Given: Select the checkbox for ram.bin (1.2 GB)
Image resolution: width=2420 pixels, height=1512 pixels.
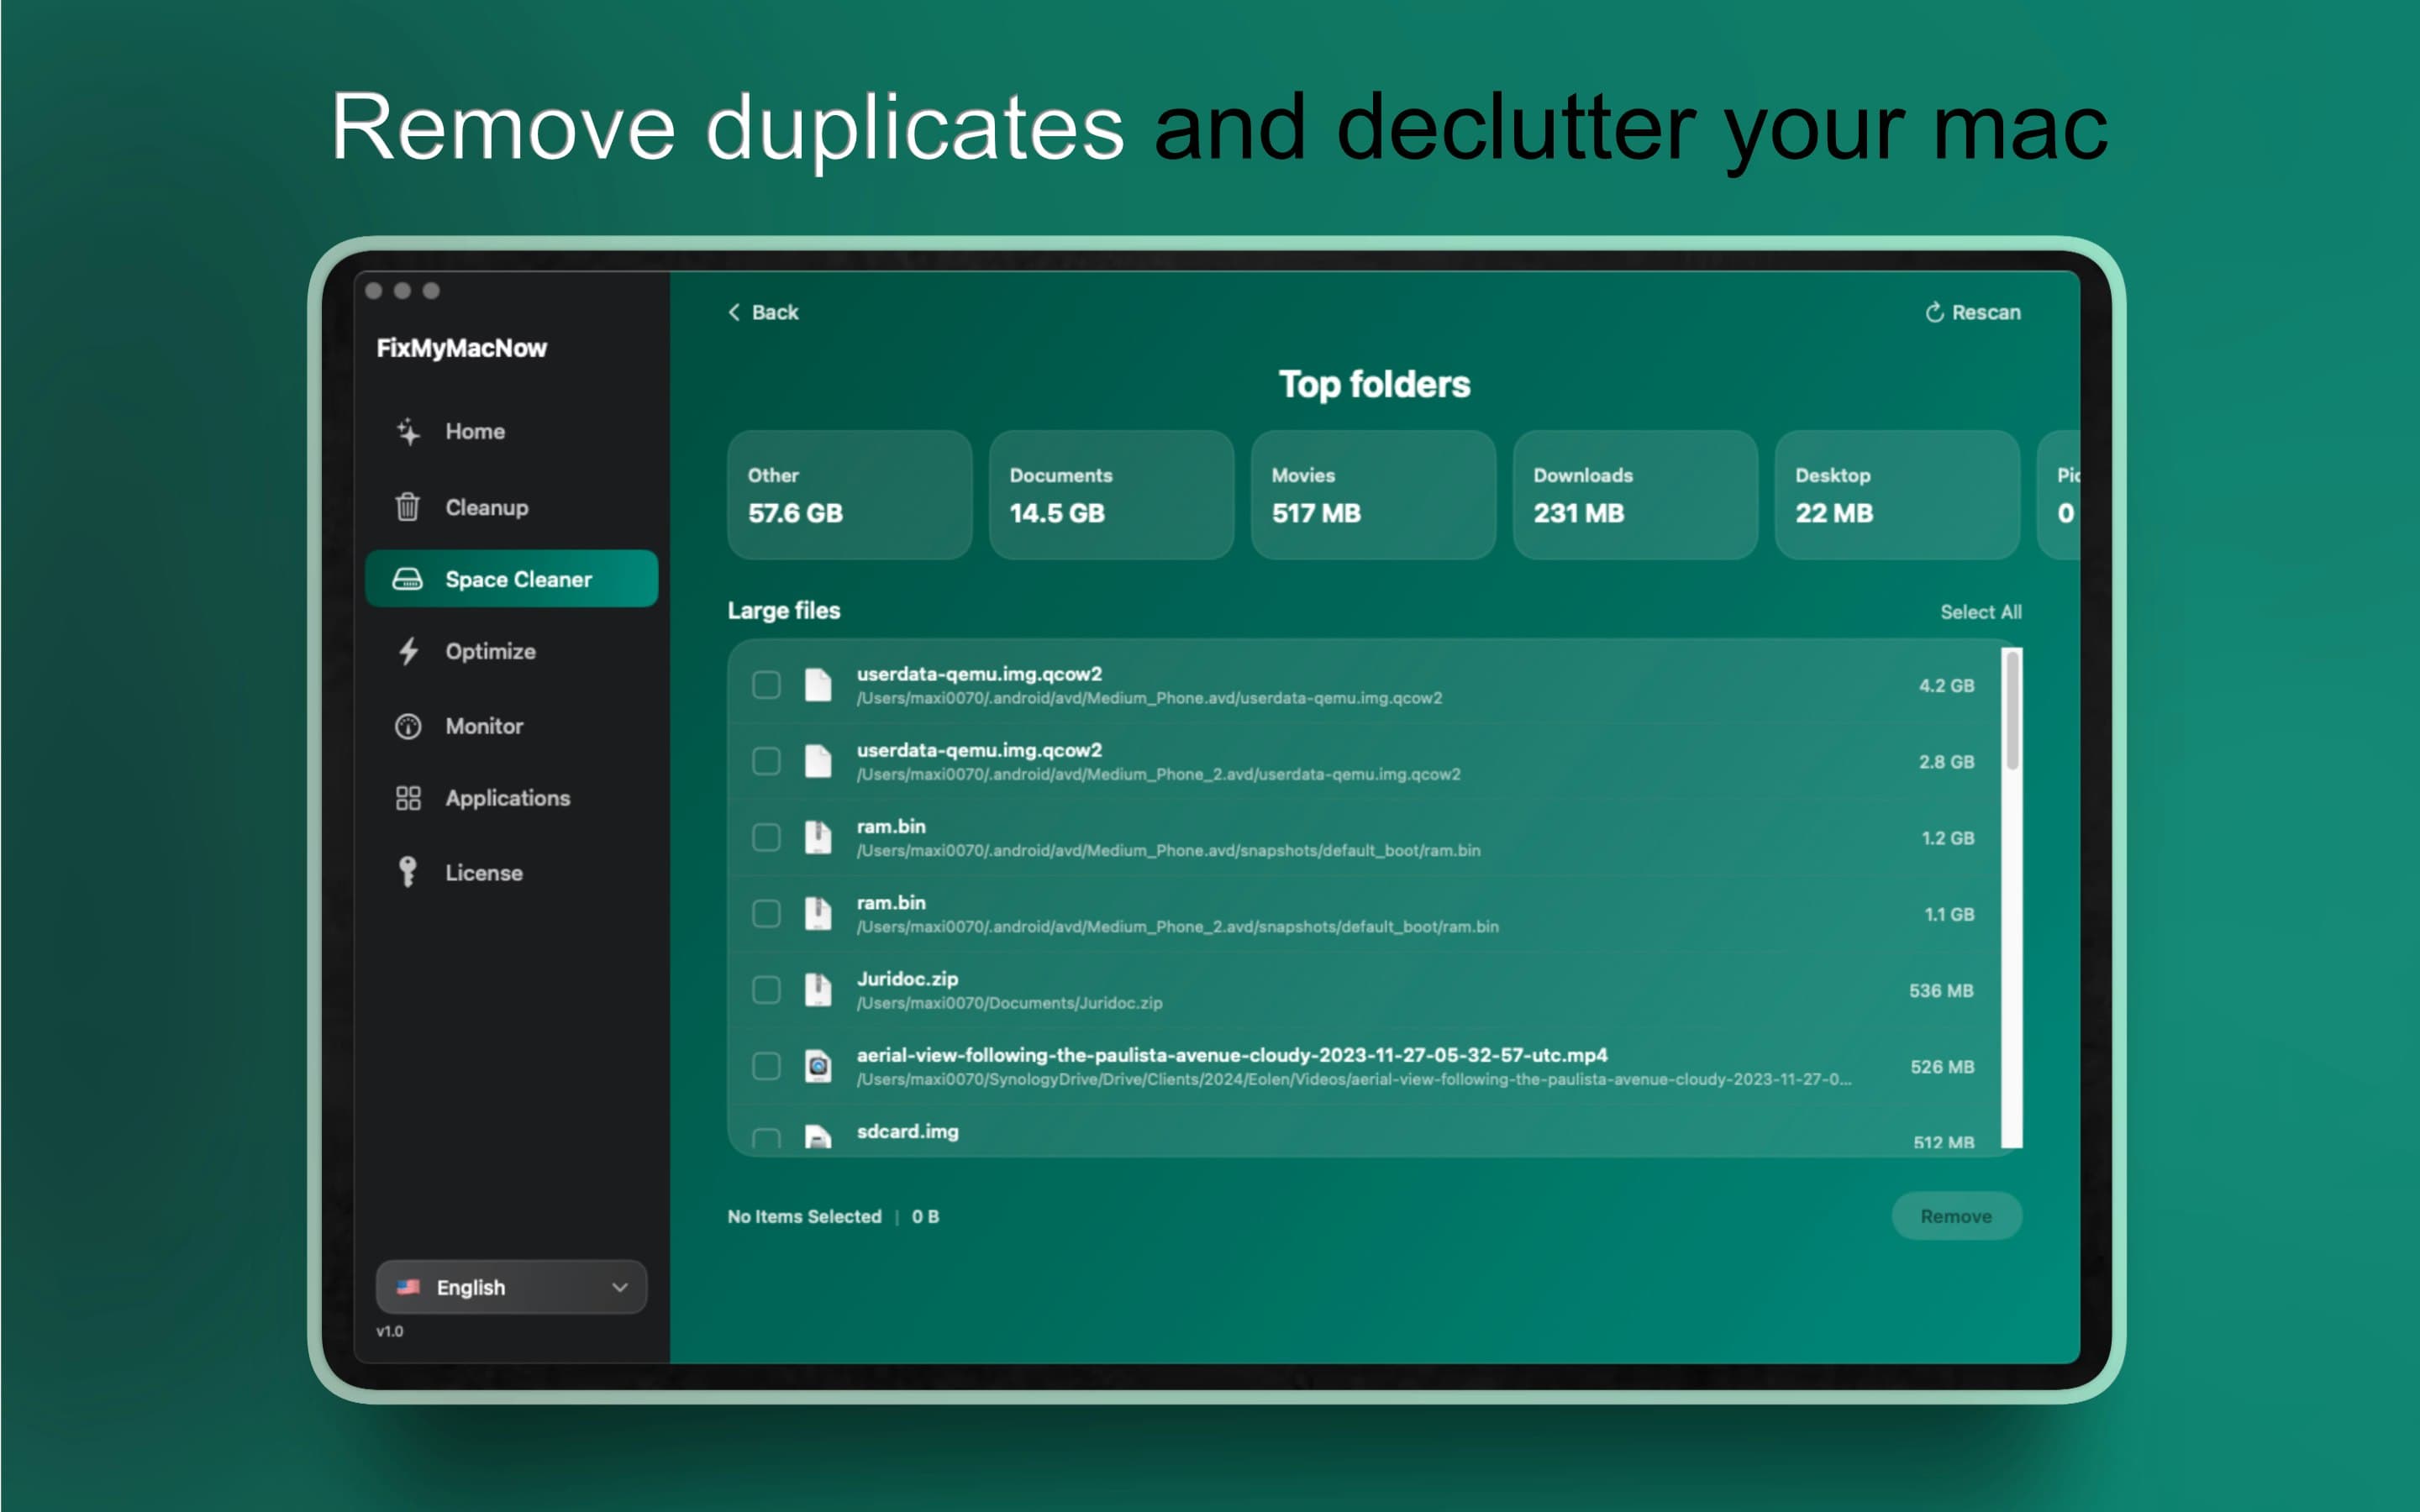Looking at the screenshot, I should pyautogui.click(x=767, y=838).
